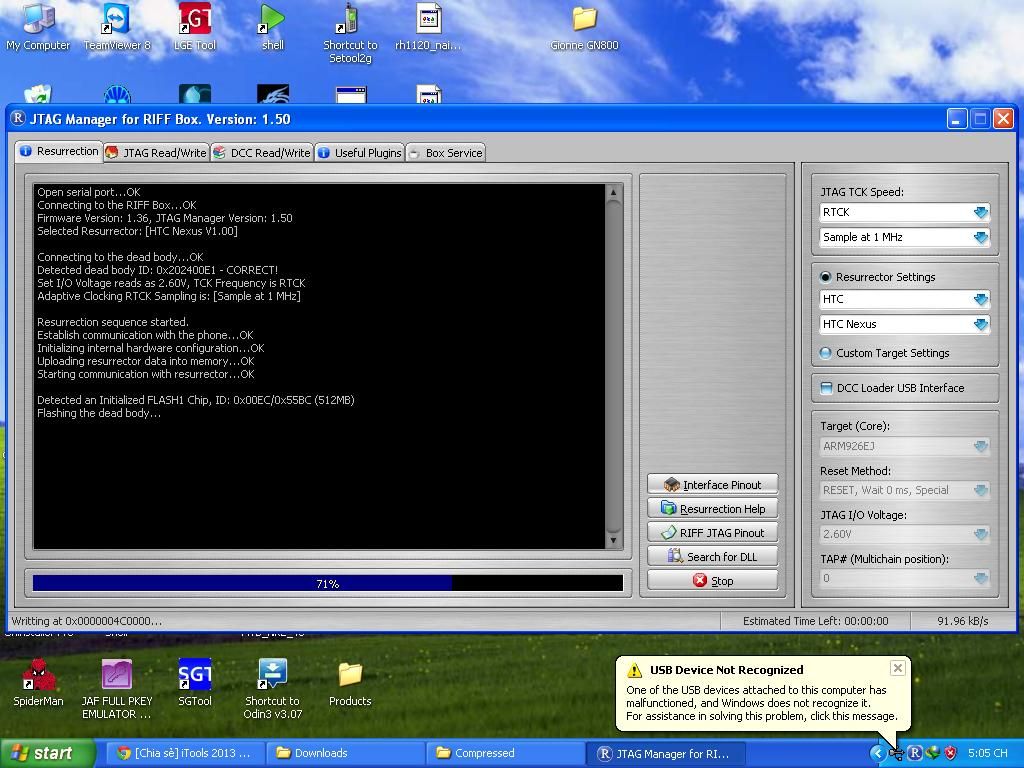Select the Shortcut to Odin3 v3.07 icon
Image resolution: width=1024 pixels, height=768 pixels.
(x=273, y=689)
